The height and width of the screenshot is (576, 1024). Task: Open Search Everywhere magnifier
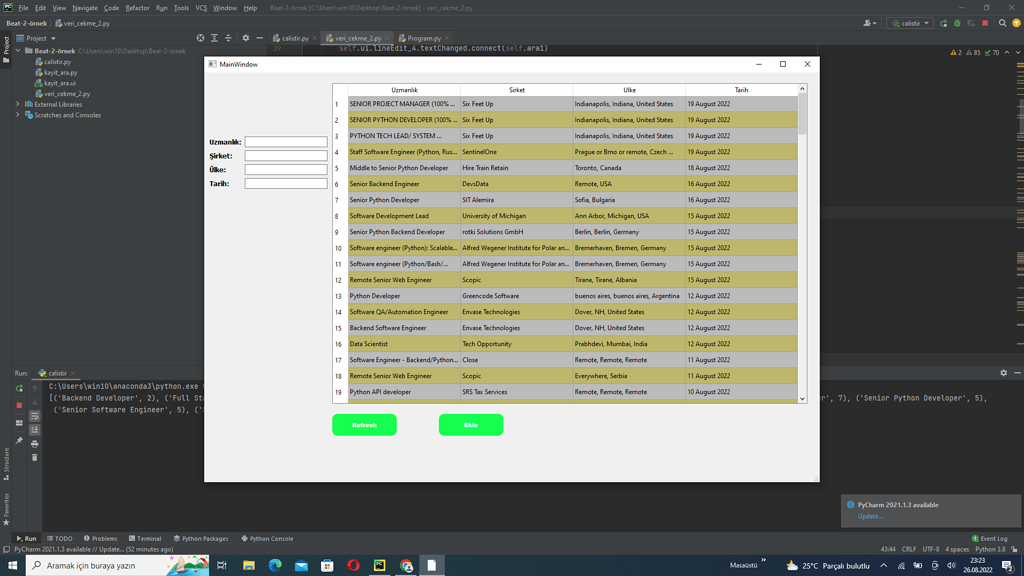tap(1002, 24)
